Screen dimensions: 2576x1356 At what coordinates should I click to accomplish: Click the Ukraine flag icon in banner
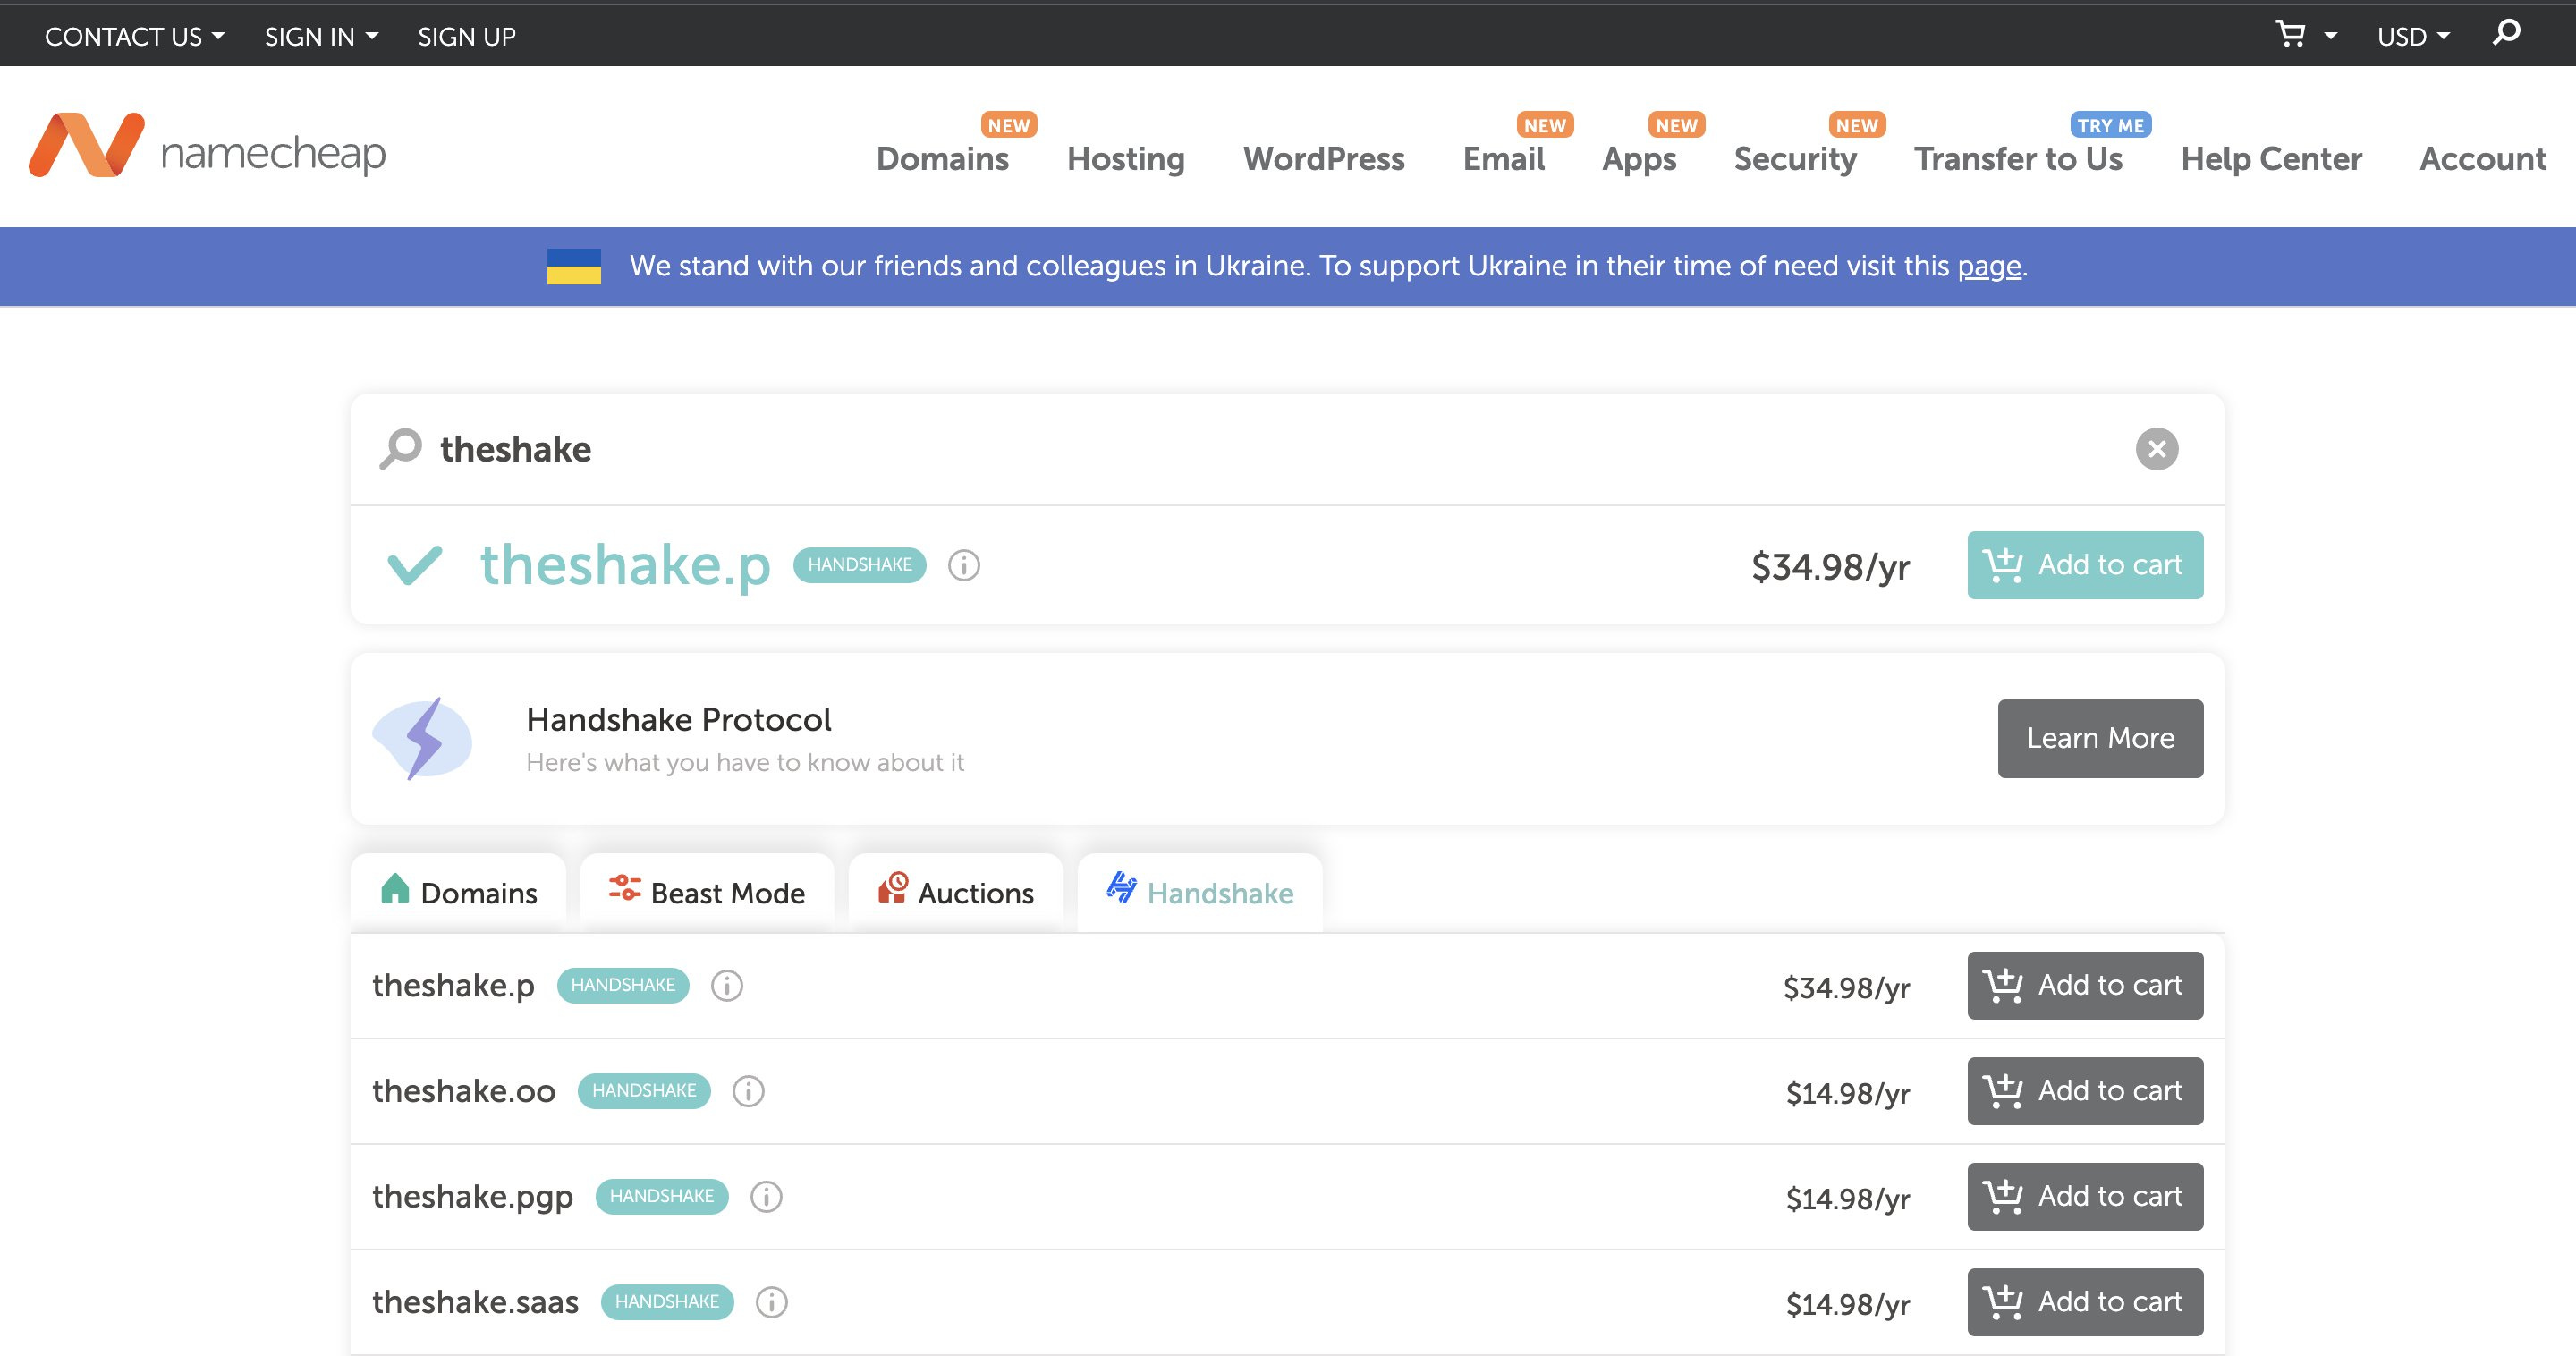574,266
